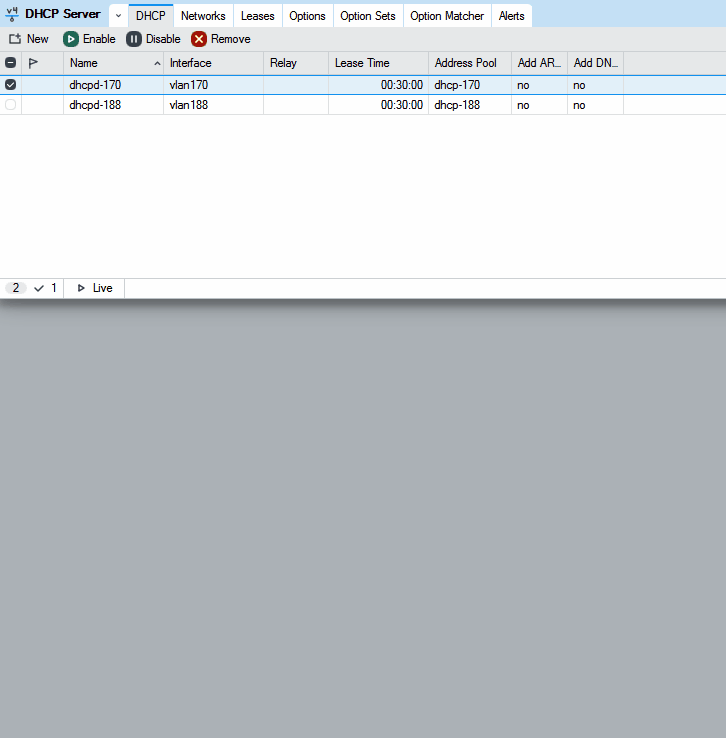
Task: Toggle the select-all header checkbox
Action: tap(10, 63)
